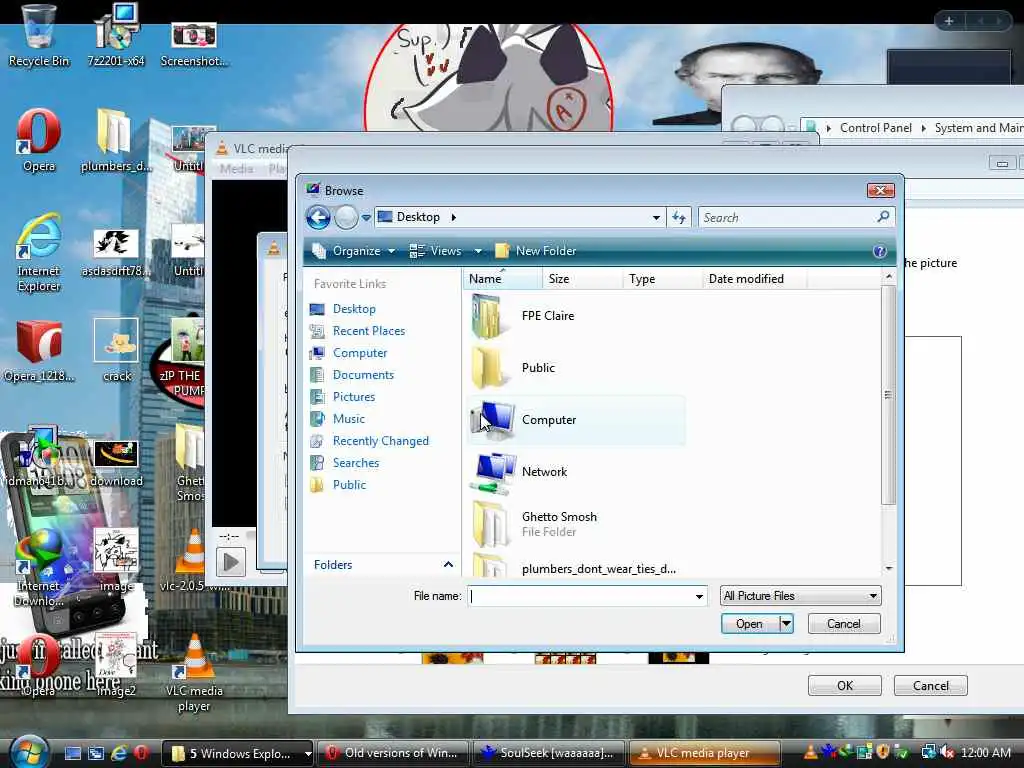This screenshot has width=1024, height=768.
Task: Click the Back arrow in Browse dialog
Action: coord(318,217)
